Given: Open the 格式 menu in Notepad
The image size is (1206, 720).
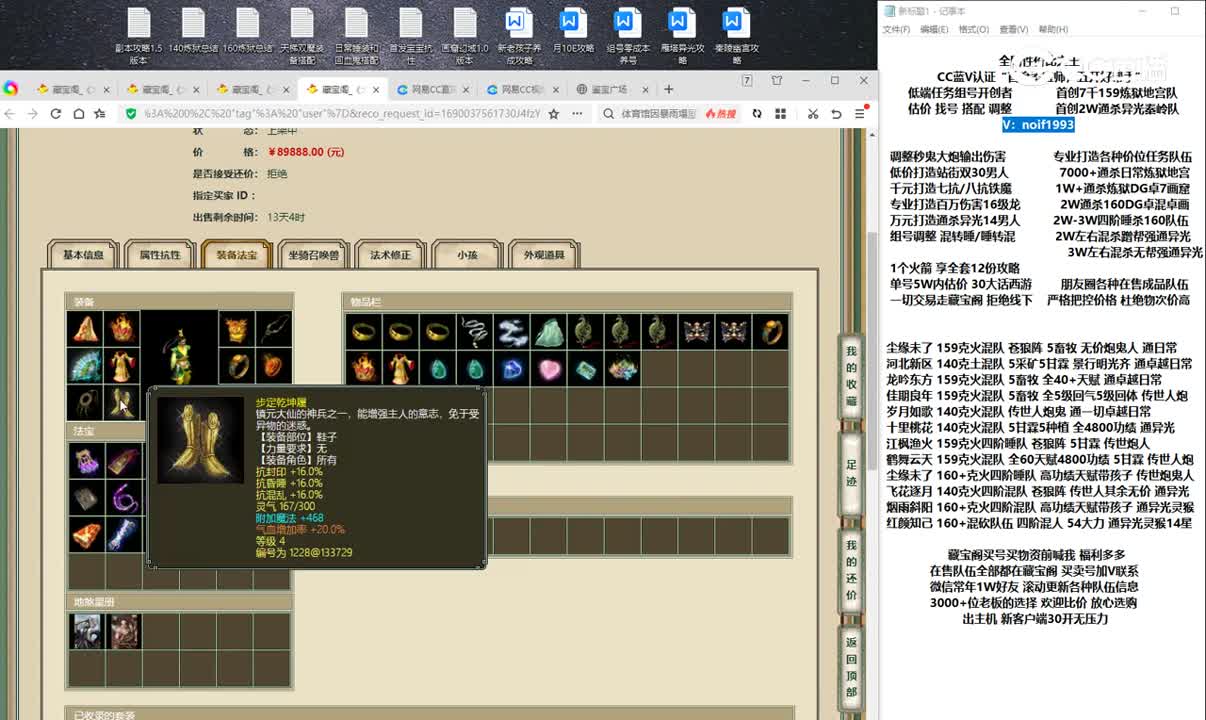Looking at the screenshot, I should coord(973,30).
